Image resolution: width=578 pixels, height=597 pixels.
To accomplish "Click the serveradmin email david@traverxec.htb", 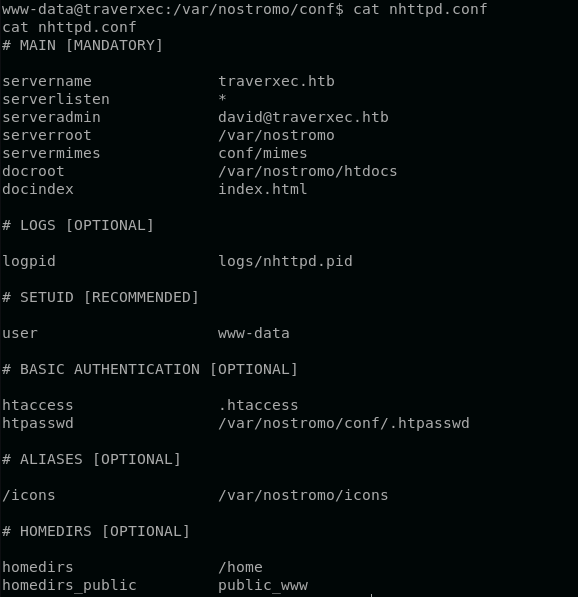I will point(303,117).
